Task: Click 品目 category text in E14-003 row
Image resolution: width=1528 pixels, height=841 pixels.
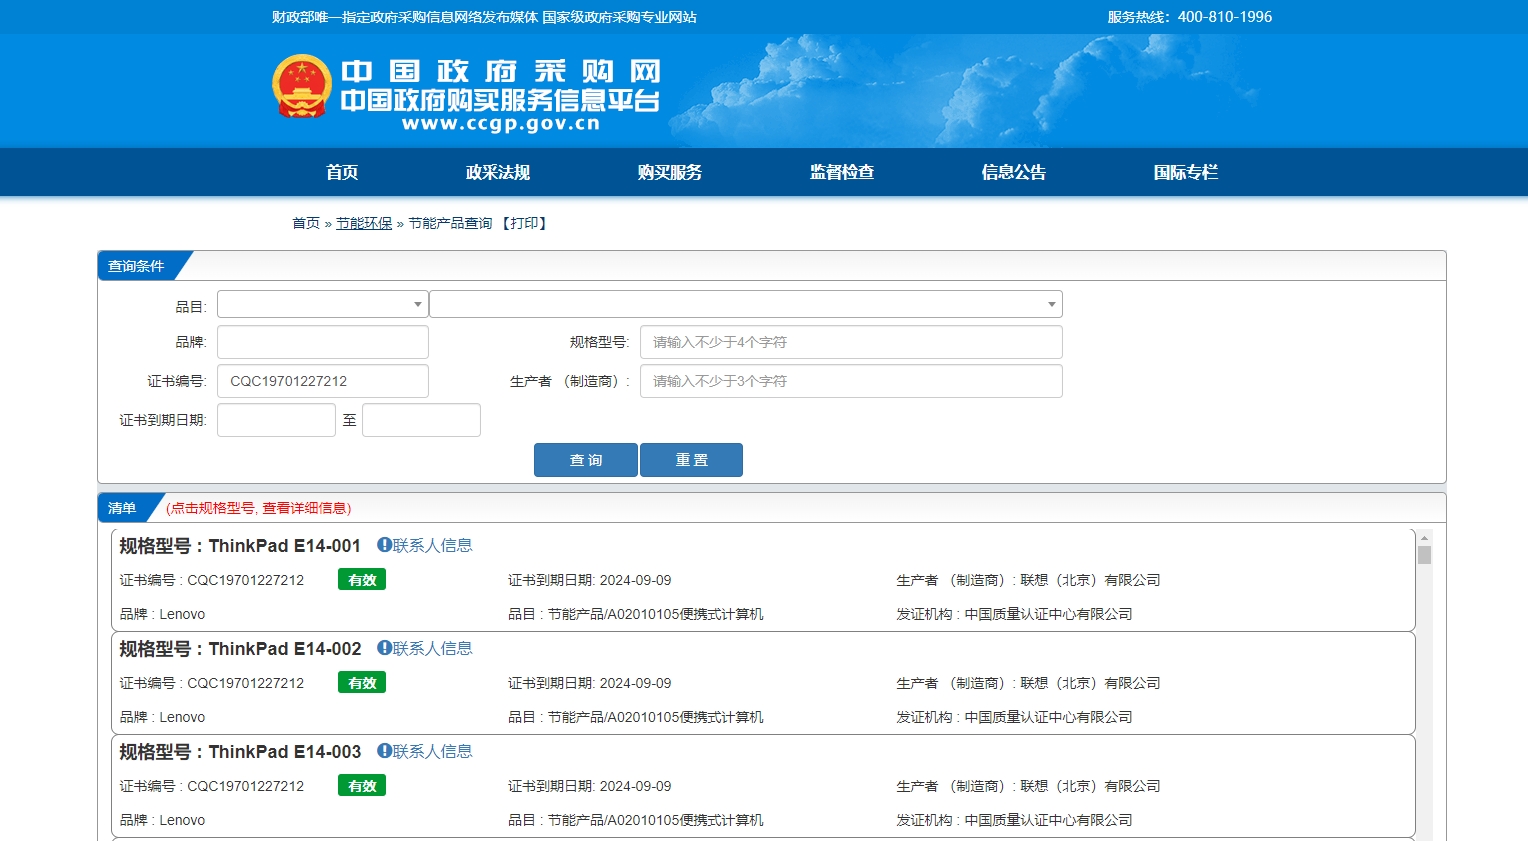Action: [x=636, y=820]
